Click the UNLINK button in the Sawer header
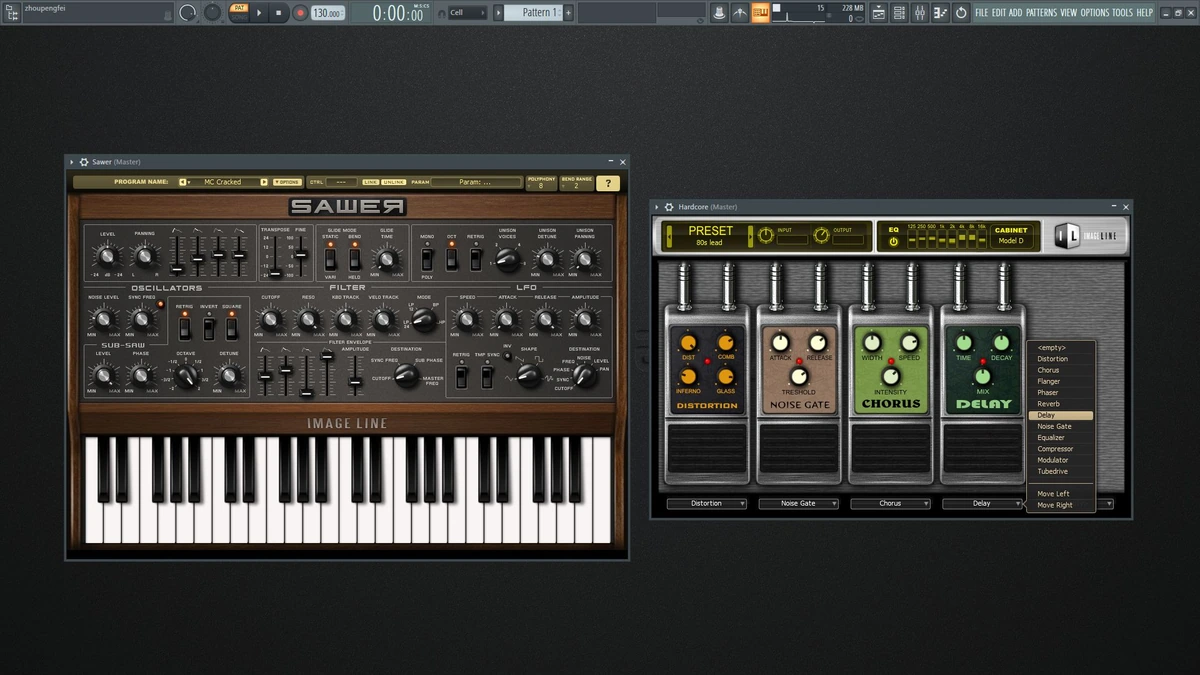This screenshot has height=675, width=1200. [x=393, y=182]
